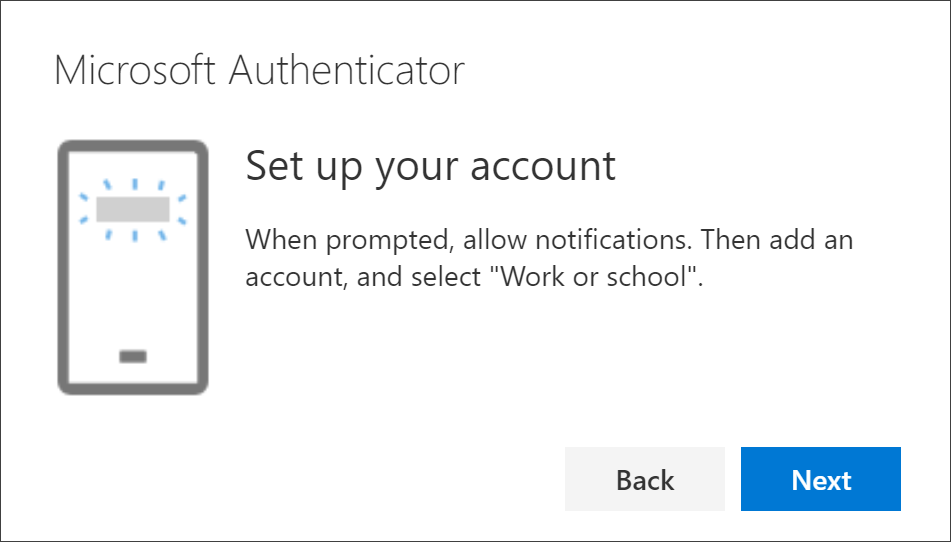Viewport: 951px width, 542px height.
Task: Go Back to the previous step
Action: [644, 479]
